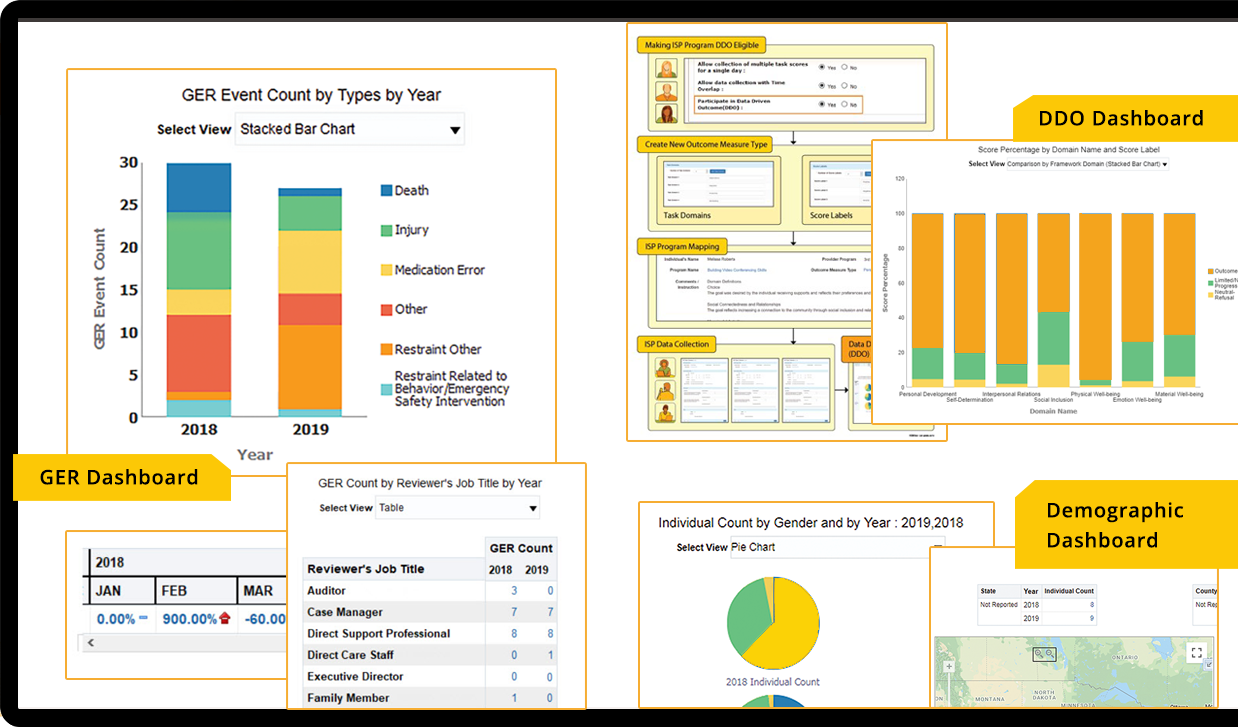Click the Death legend color swatch
Screen dimensions: 1238x727
[x=386, y=190]
